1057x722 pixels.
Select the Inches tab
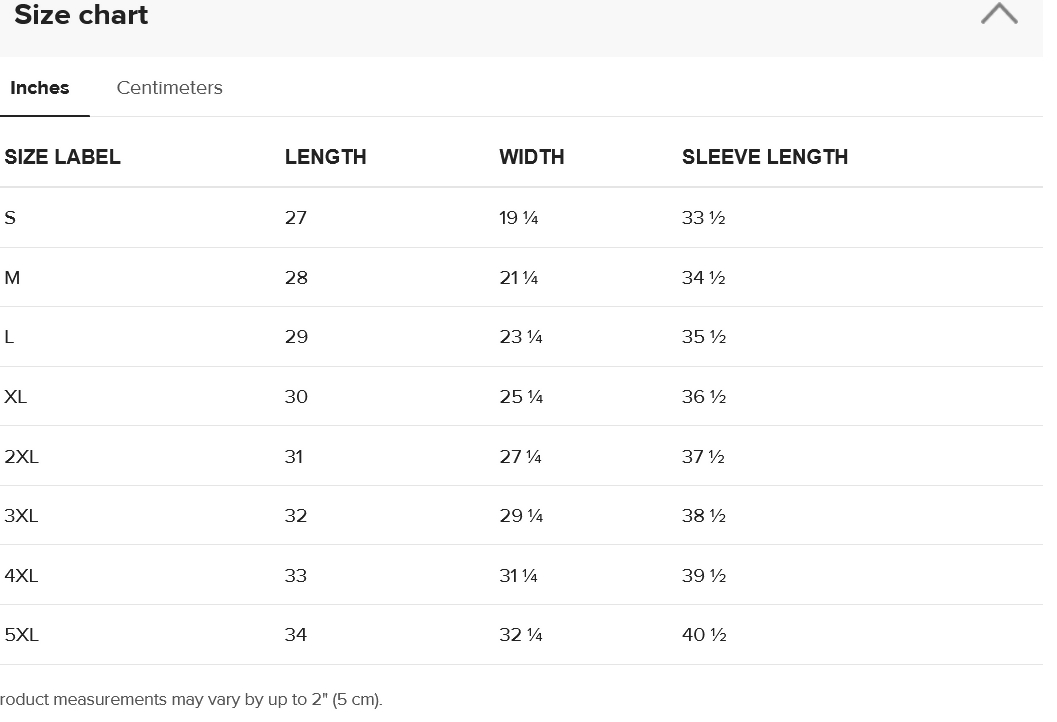coord(40,88)
